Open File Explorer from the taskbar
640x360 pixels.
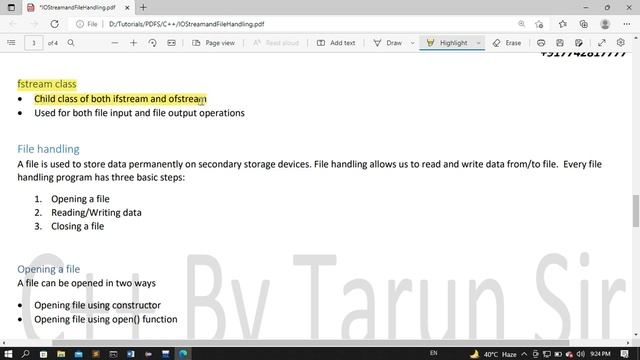click(61, 354)
